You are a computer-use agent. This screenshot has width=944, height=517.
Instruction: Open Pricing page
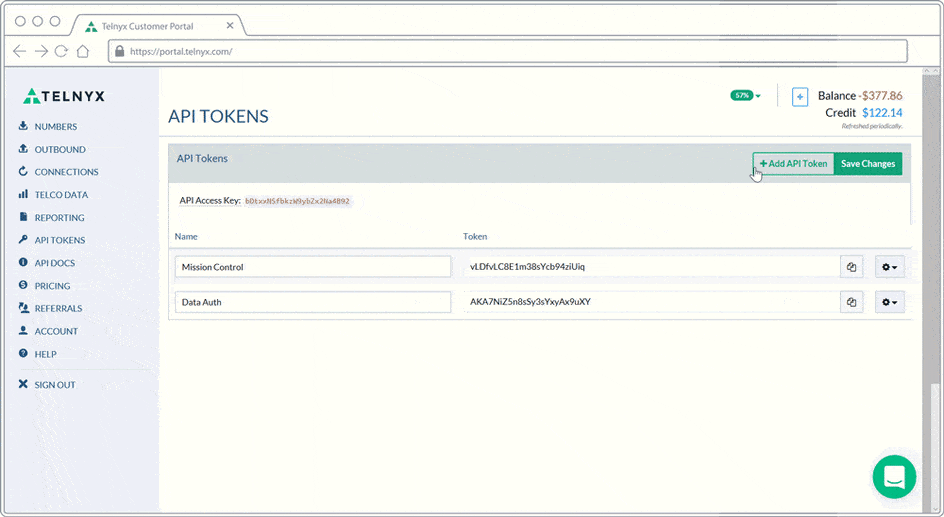click(52, 286)
